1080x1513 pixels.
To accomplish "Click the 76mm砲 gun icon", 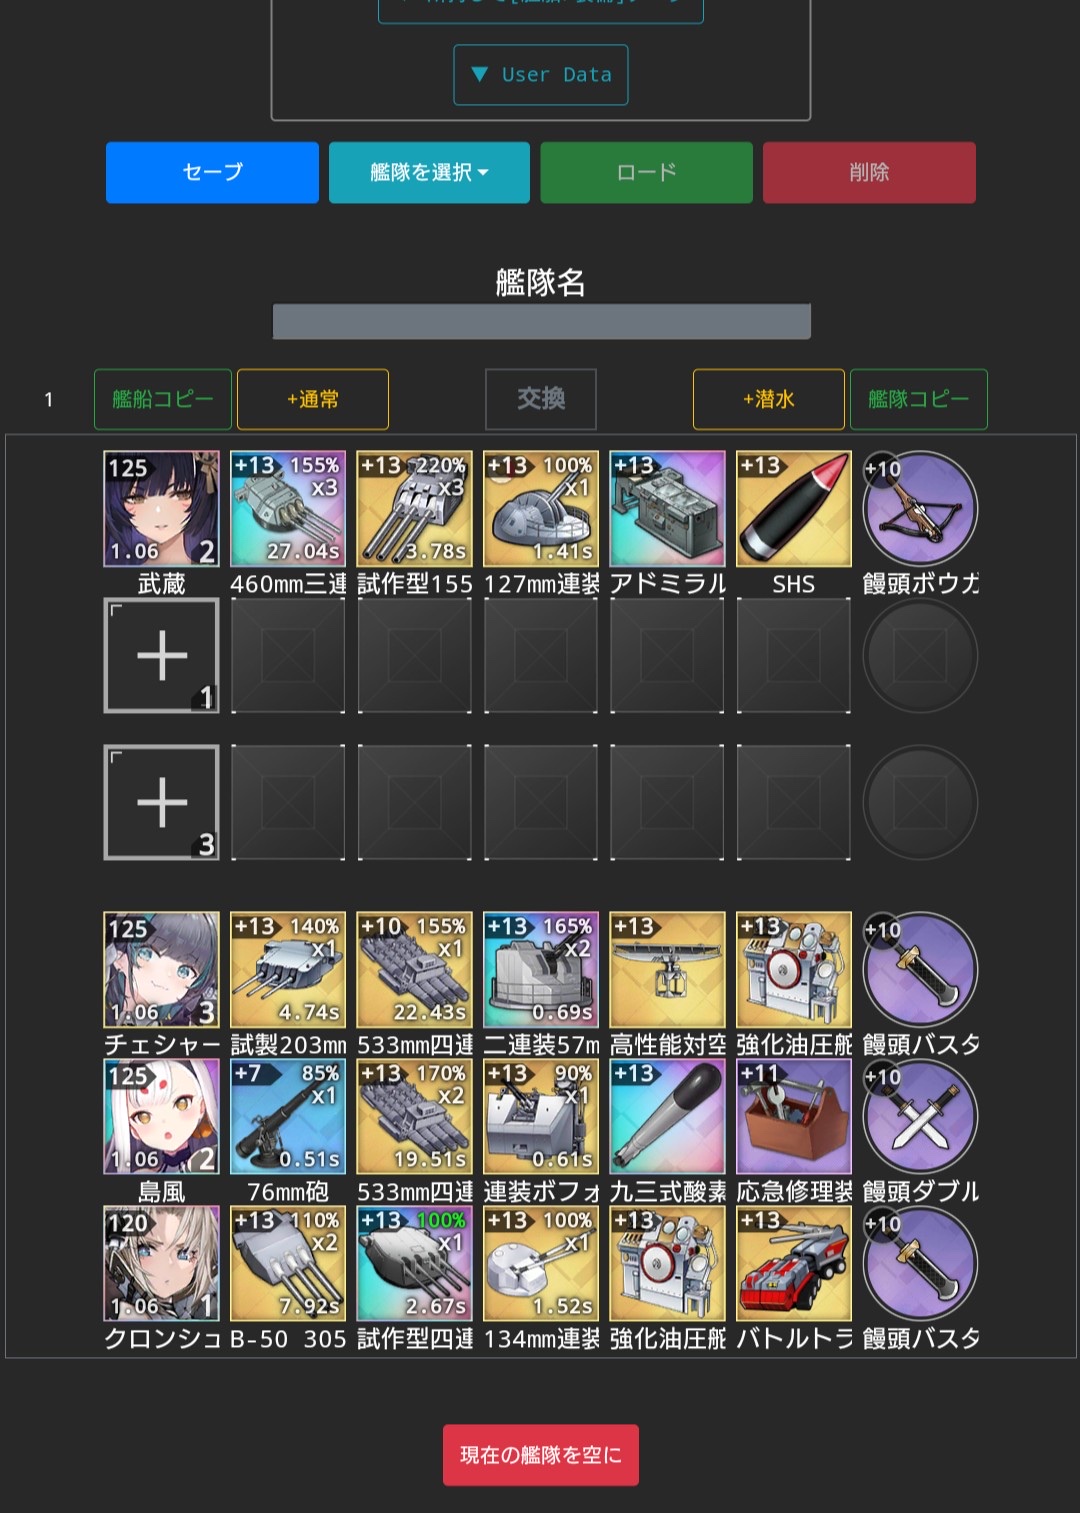I will [288, 1116].
